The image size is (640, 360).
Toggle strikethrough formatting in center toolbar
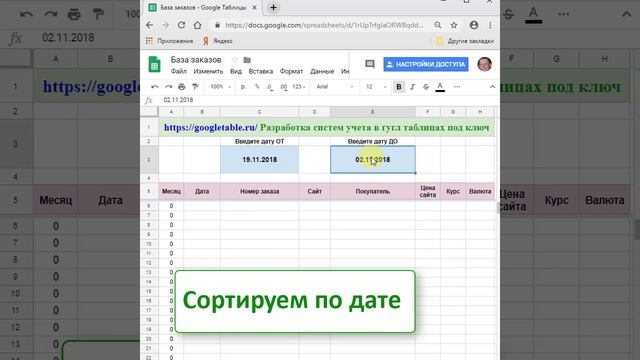click(426, 87)
